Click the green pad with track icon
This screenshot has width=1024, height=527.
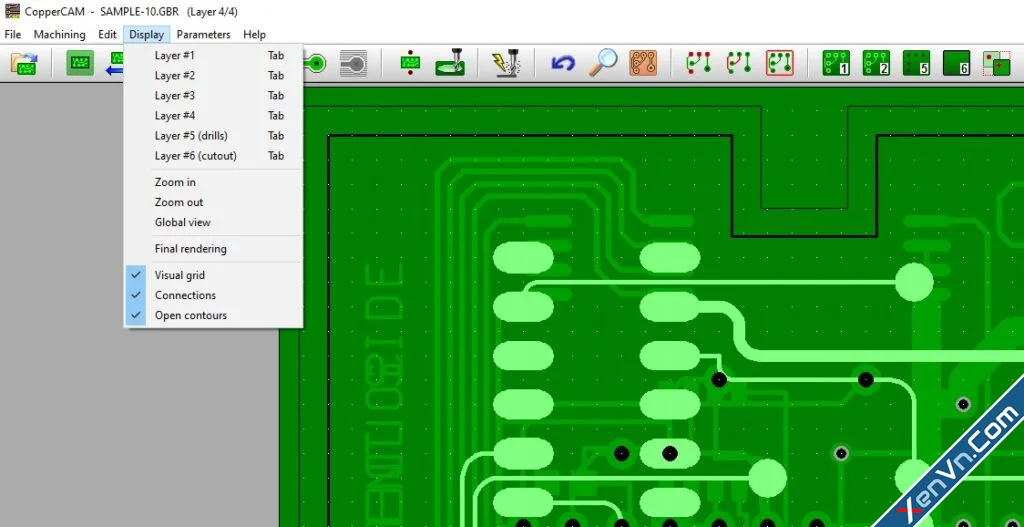pos(315,63)
